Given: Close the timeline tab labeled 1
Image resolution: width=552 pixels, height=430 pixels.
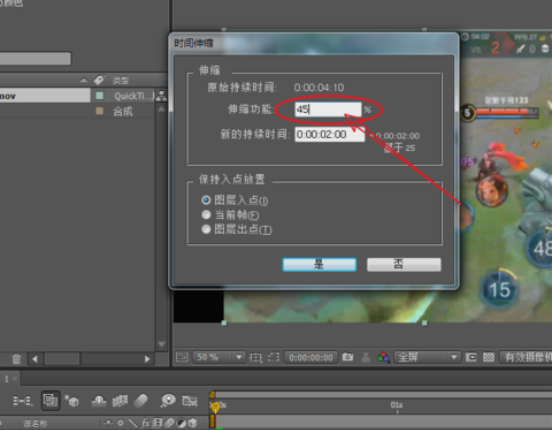Looking at the screenshot, I should [15, 379].
